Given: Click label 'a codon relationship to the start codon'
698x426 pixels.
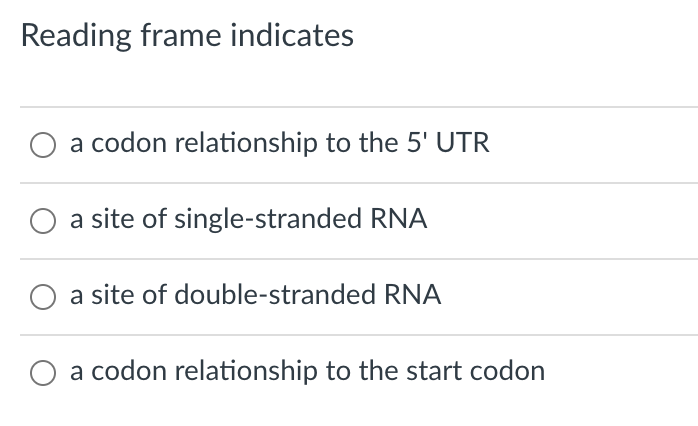Looking at the screenshot, I should click(x=308, y=371).
